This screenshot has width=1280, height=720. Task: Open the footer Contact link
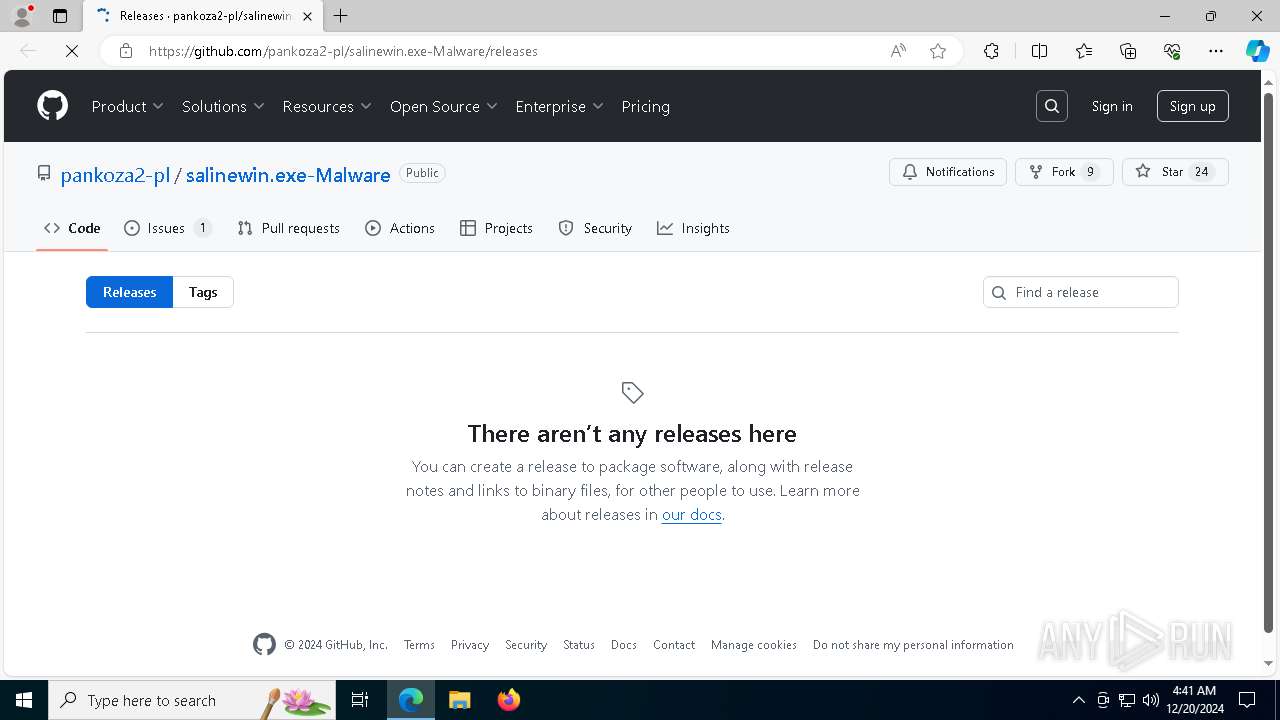(x=674, y=645)
